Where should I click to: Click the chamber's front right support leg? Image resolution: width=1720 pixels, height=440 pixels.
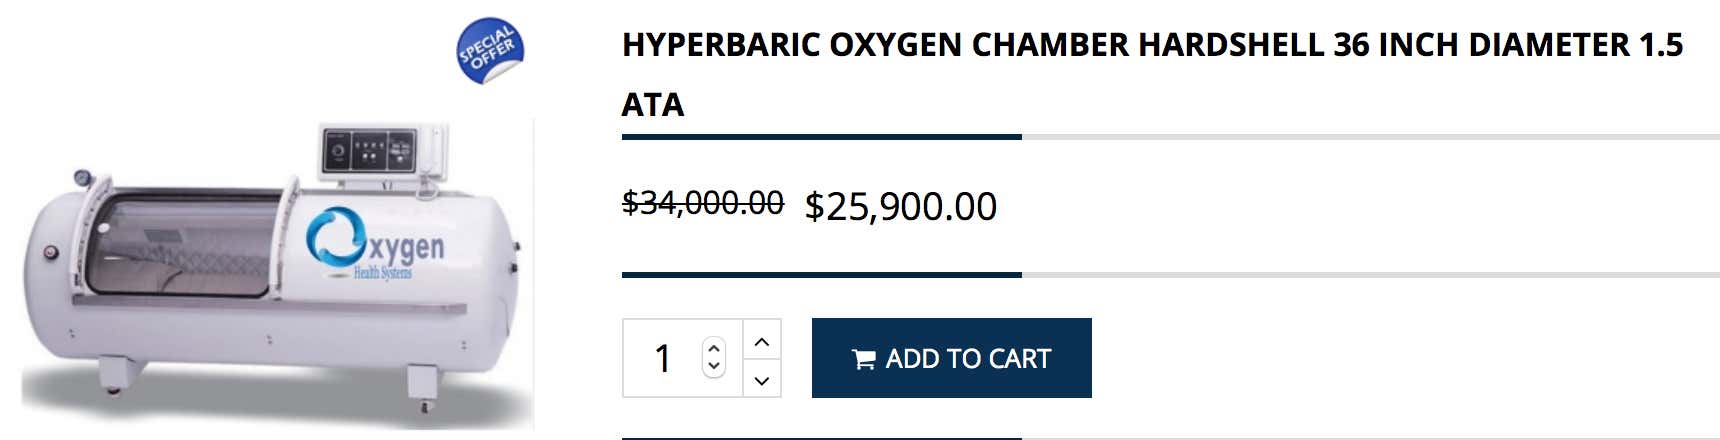(423, 385)
